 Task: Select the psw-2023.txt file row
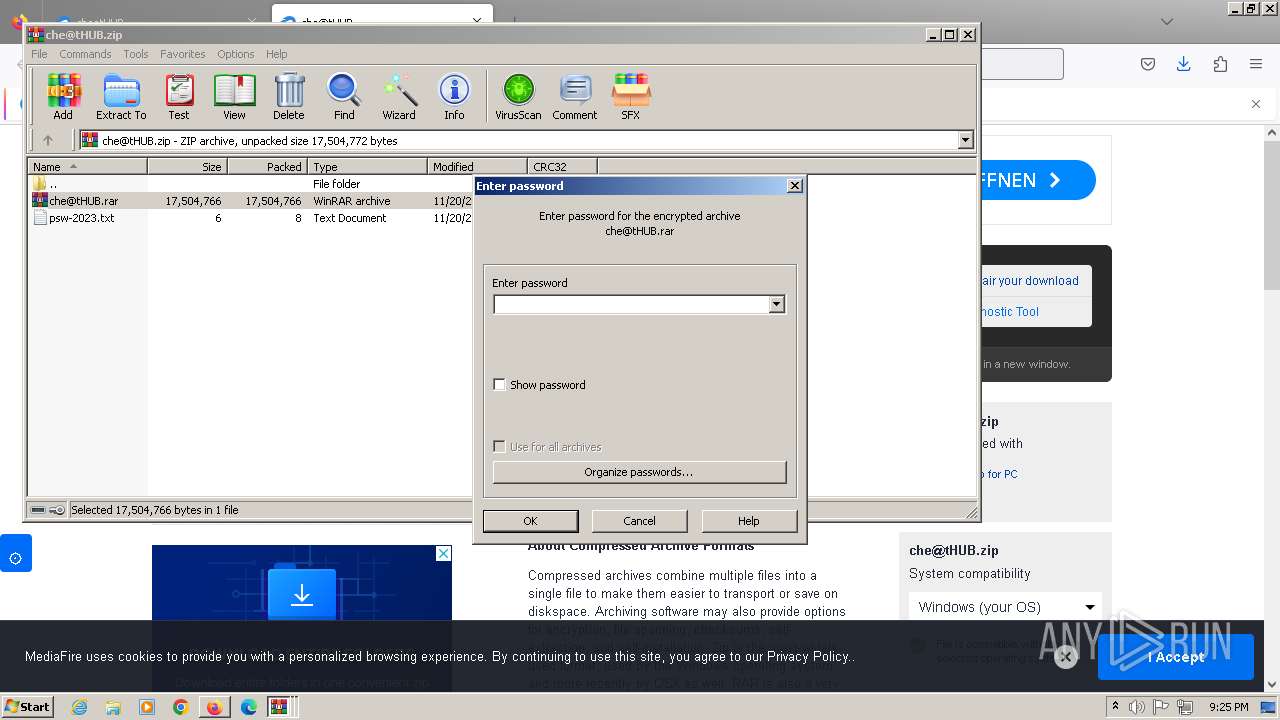[x=250, y=218]
